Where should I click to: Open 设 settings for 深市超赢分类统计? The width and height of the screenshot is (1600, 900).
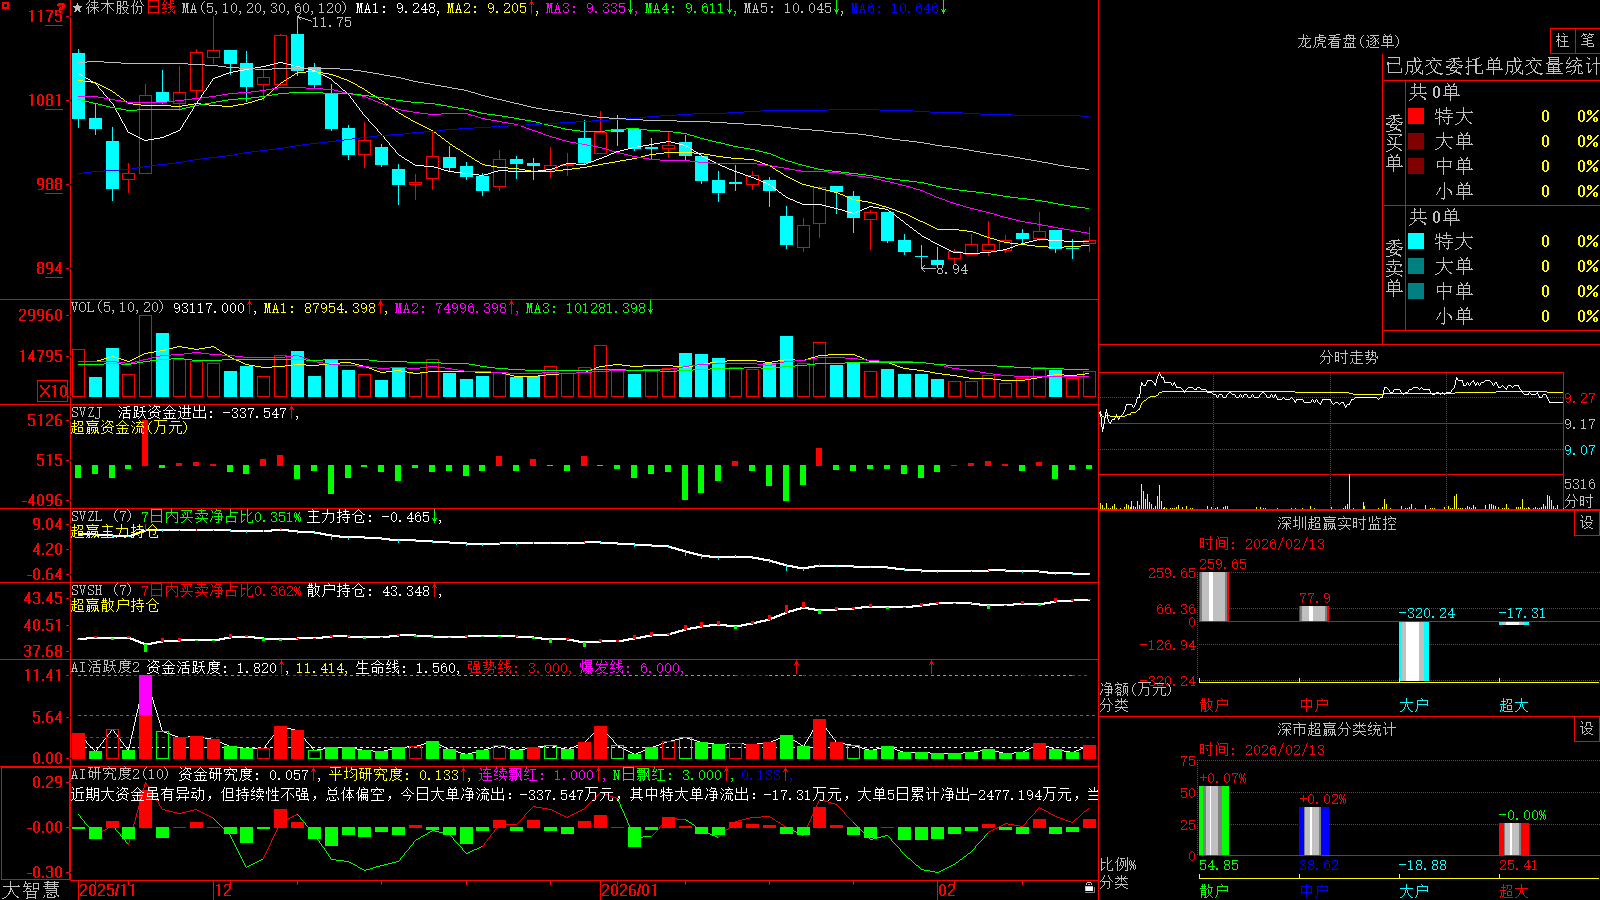coord(1587,729)
